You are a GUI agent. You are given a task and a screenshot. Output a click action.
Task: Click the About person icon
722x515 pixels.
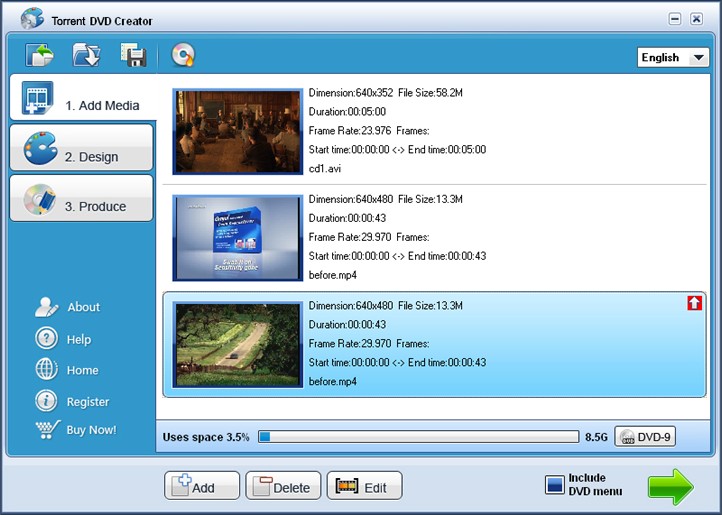pyautogui.click(x=46, y=307)
